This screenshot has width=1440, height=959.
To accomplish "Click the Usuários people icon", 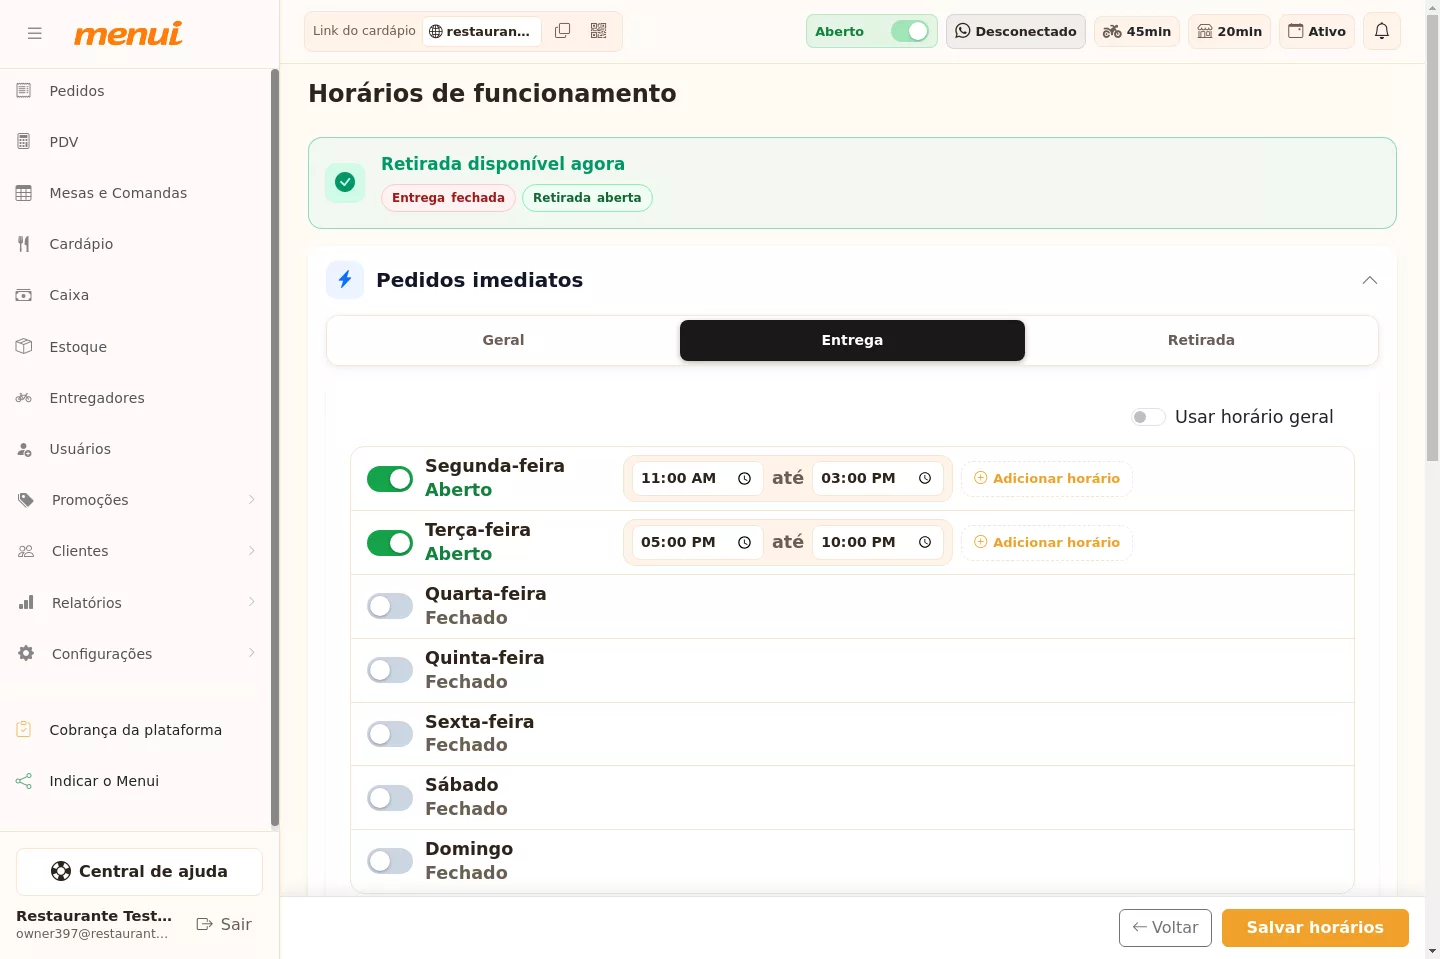I will [x=24, y=449].
